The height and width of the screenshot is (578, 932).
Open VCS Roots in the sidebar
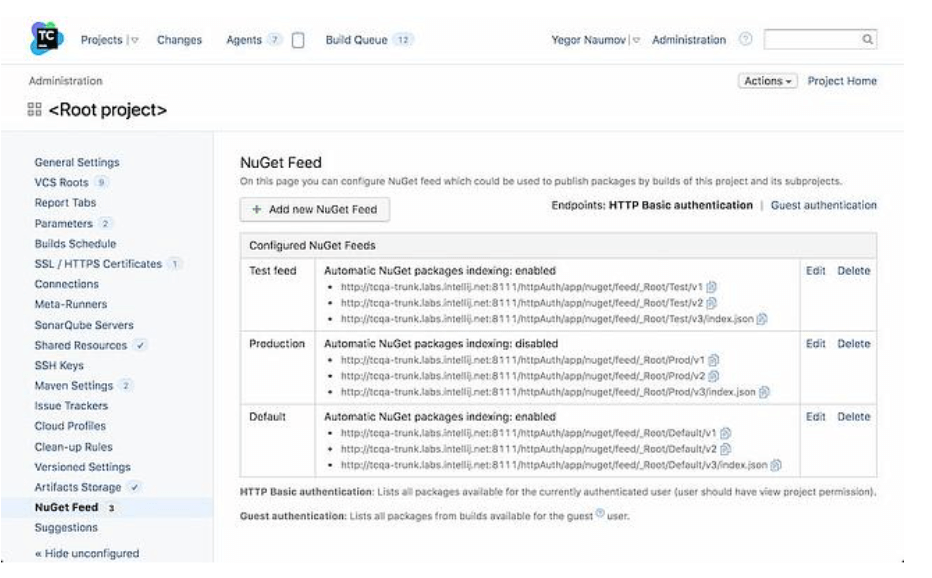point(61,183)
